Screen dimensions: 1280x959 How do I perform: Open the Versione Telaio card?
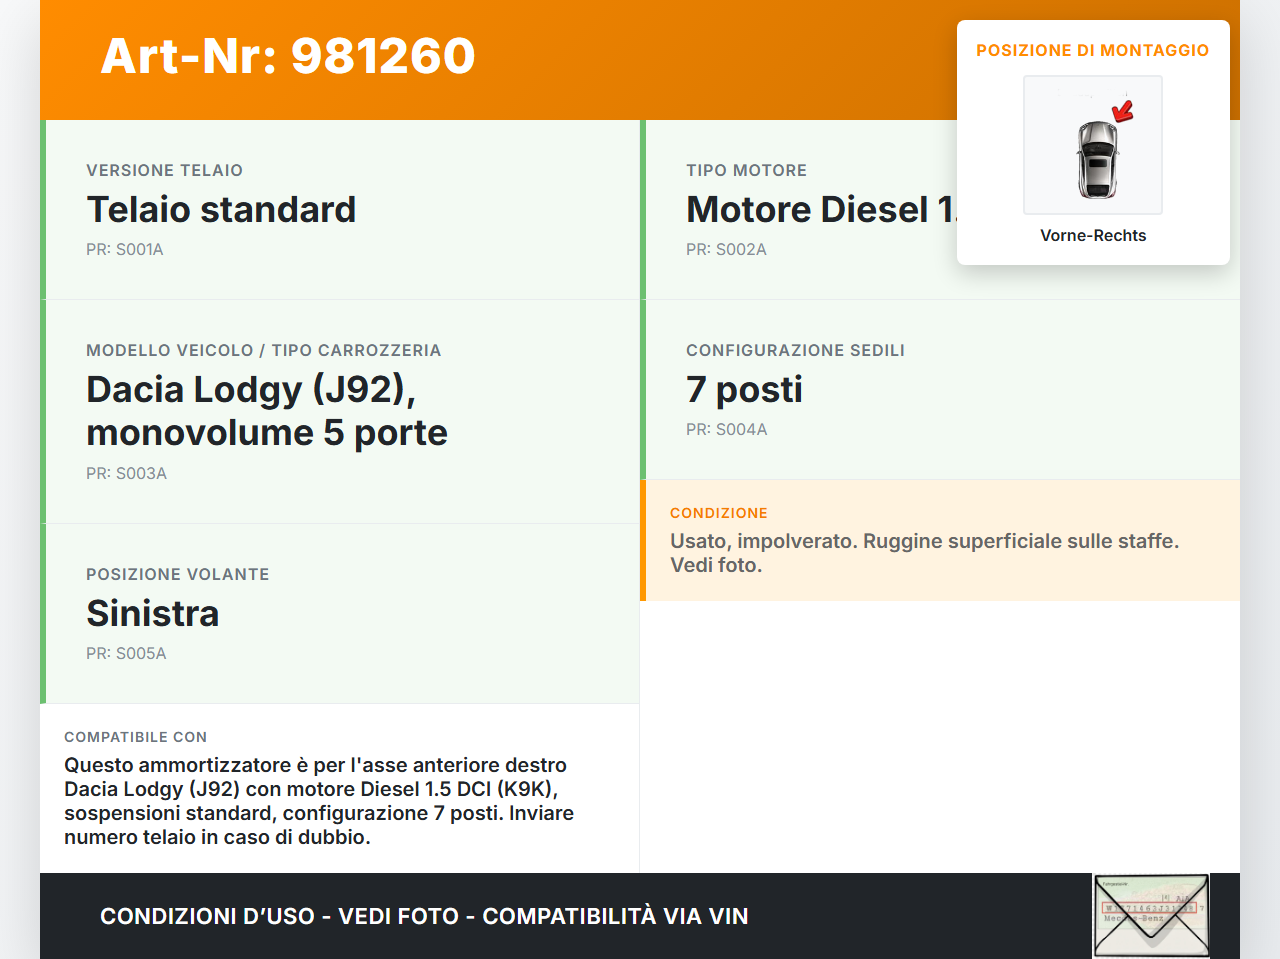coord(340,210)
